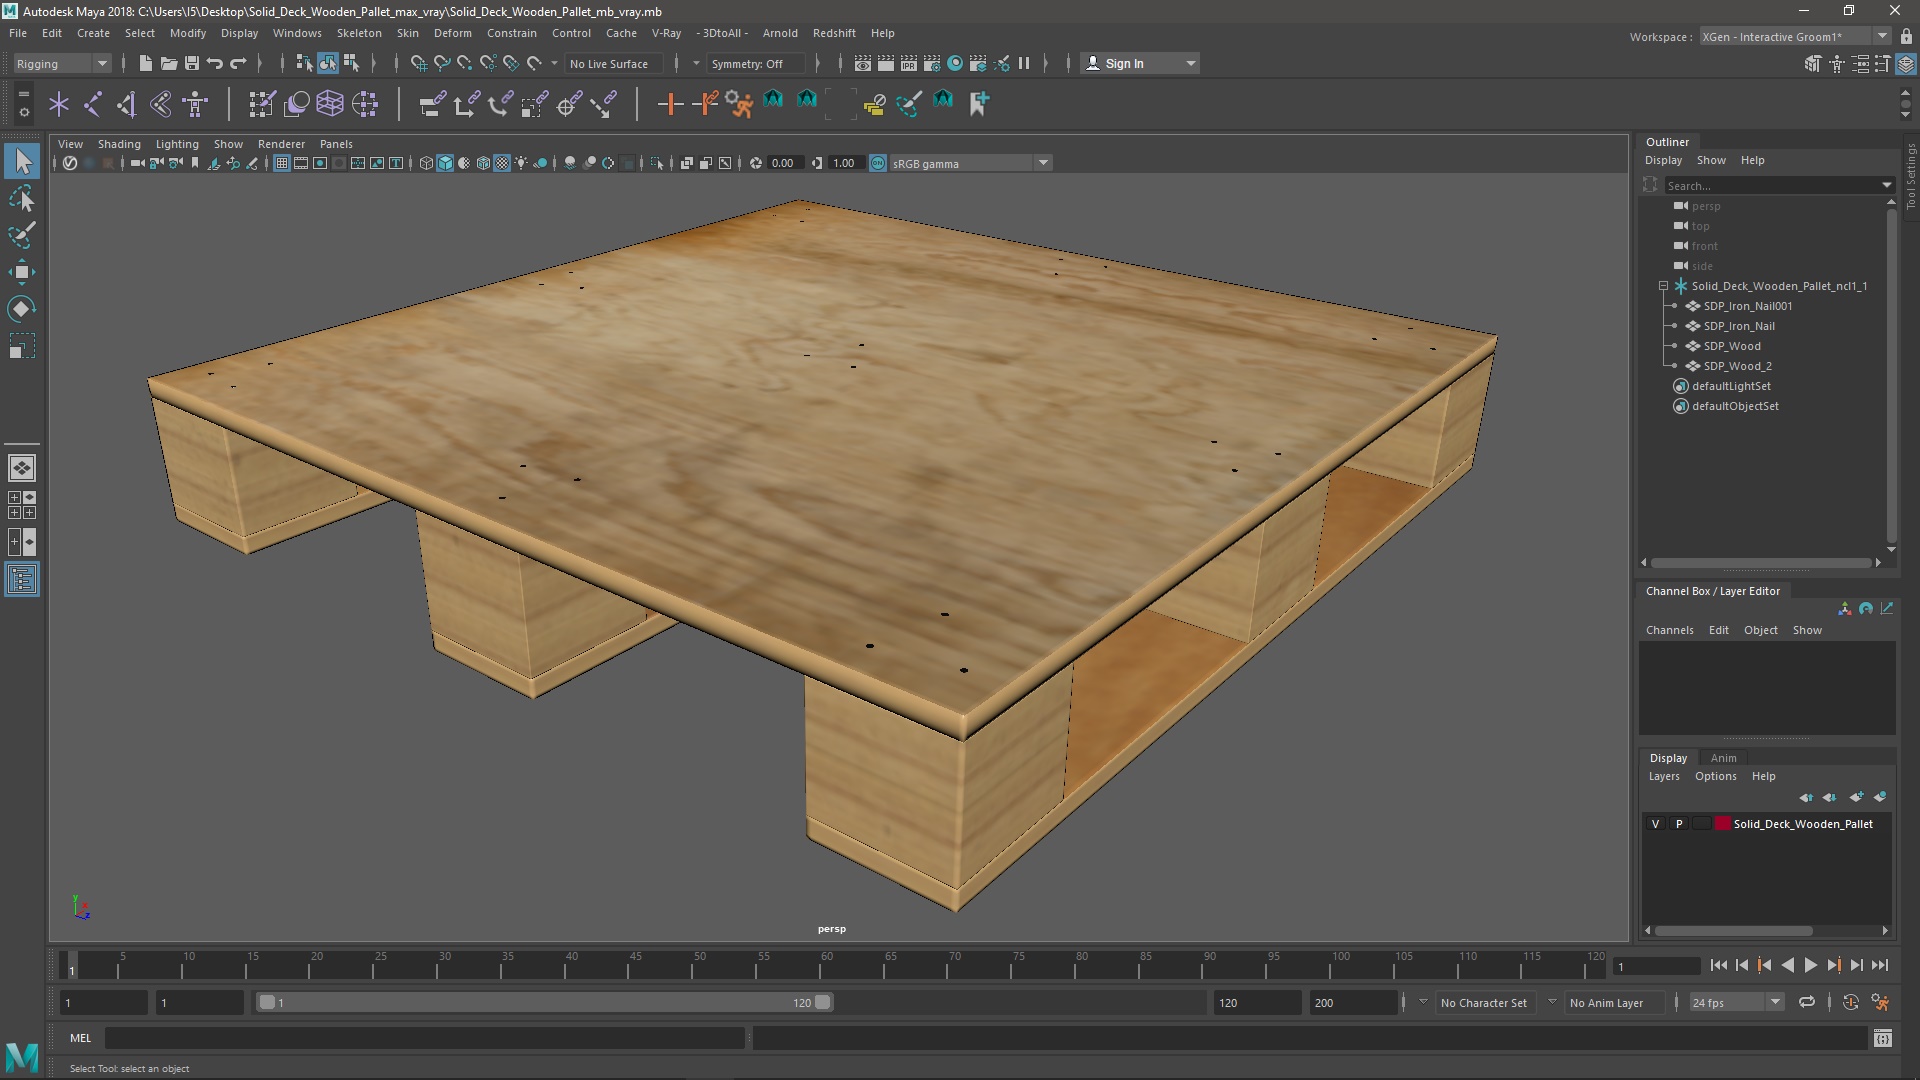Click the Play forwards button

1811,966
